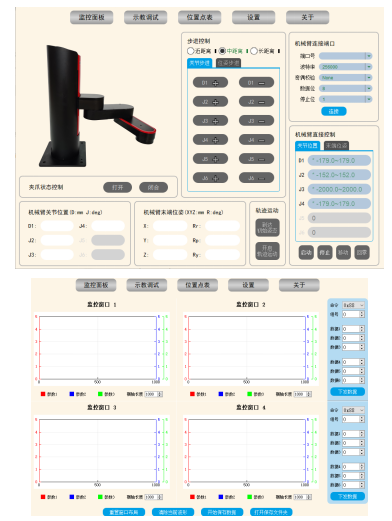Click the J6 minus joint step button
The height and width of the screenshot is (521, 392).
[x=256, y=178]
